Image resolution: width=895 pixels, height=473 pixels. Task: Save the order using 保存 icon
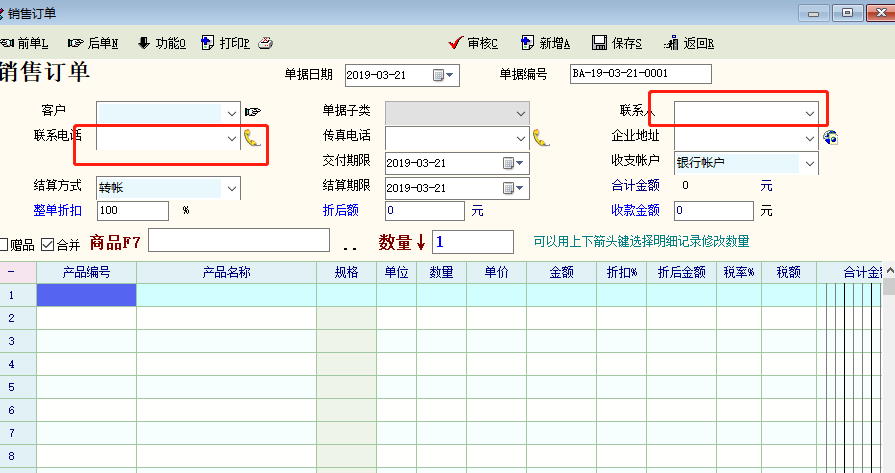pos(617,43)
